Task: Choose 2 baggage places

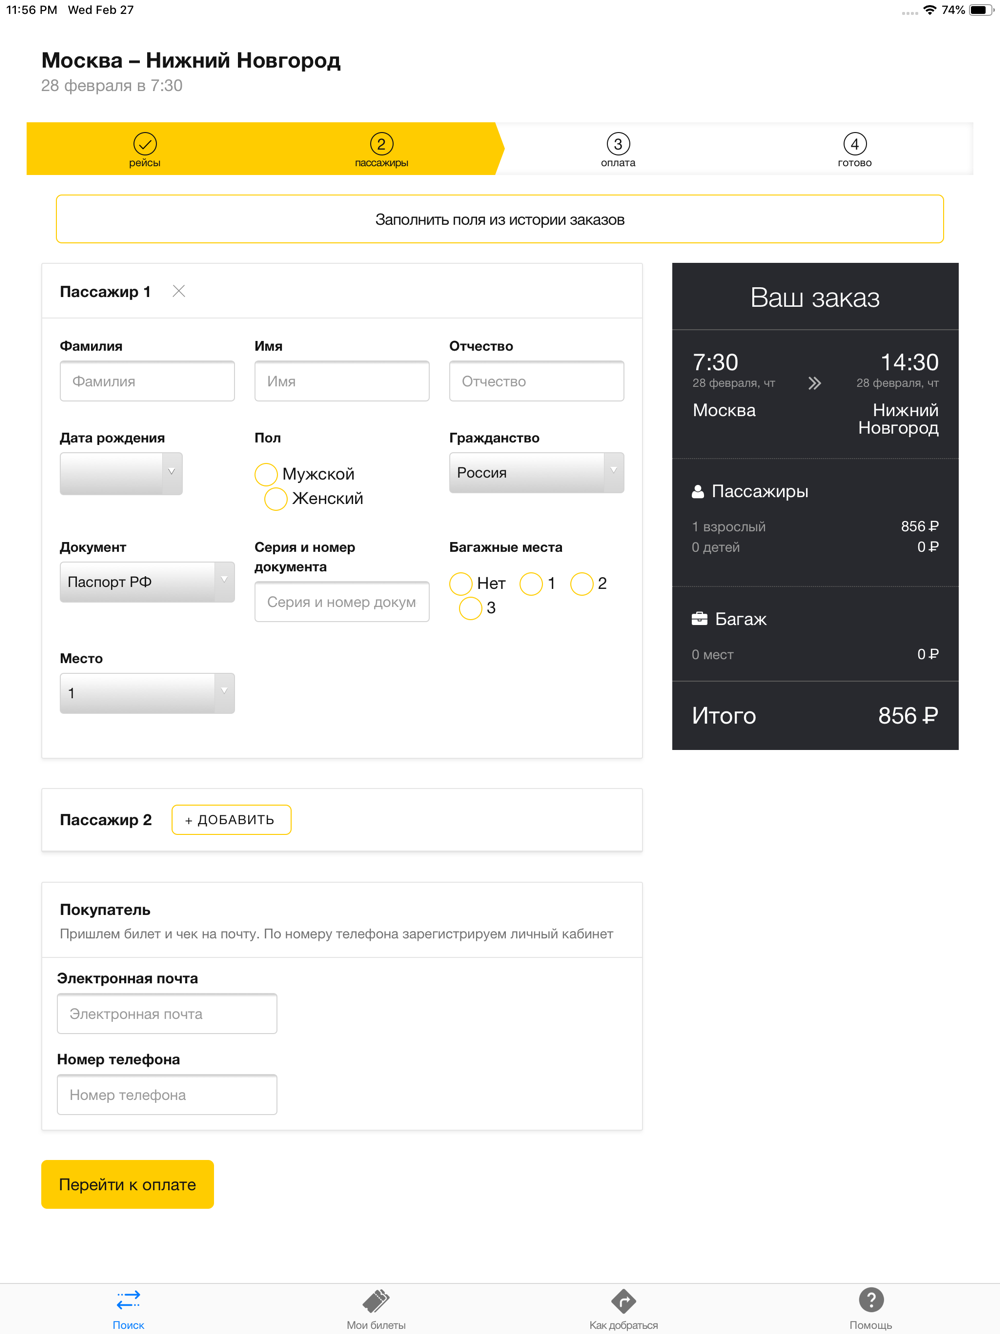Action: coord(582,584)
